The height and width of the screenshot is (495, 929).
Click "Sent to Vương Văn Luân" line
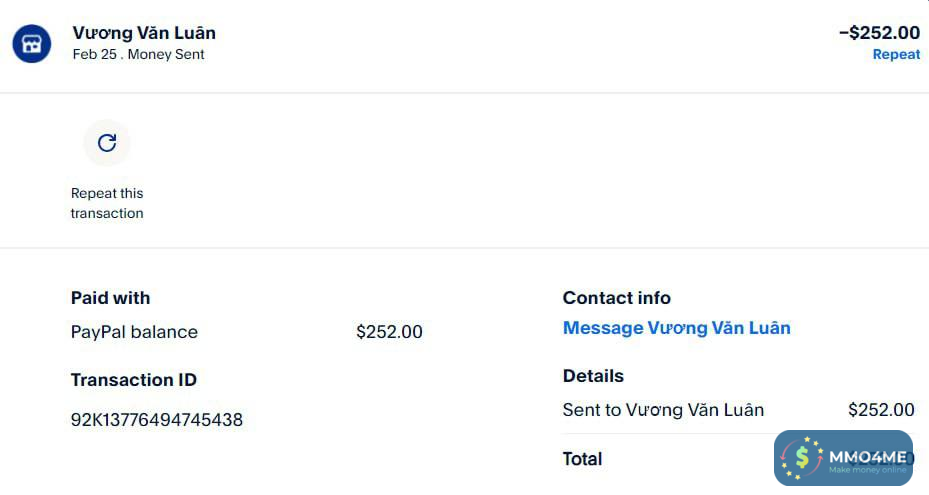[663, 410]
